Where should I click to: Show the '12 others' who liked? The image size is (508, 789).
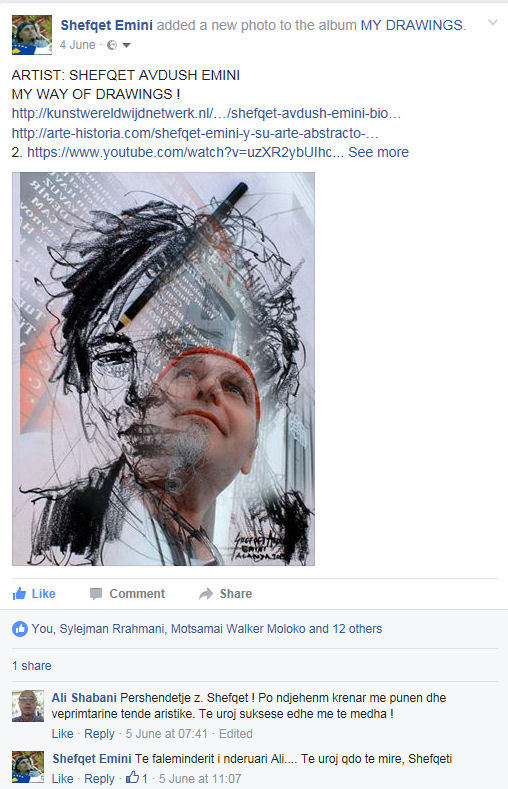pyautogui.click(x=357, y=629)
